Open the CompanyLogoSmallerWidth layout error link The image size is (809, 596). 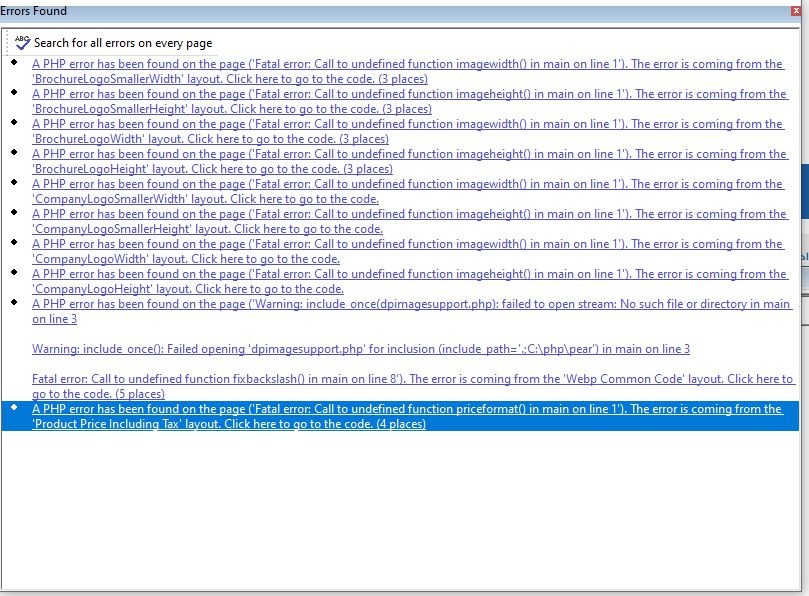408,191
